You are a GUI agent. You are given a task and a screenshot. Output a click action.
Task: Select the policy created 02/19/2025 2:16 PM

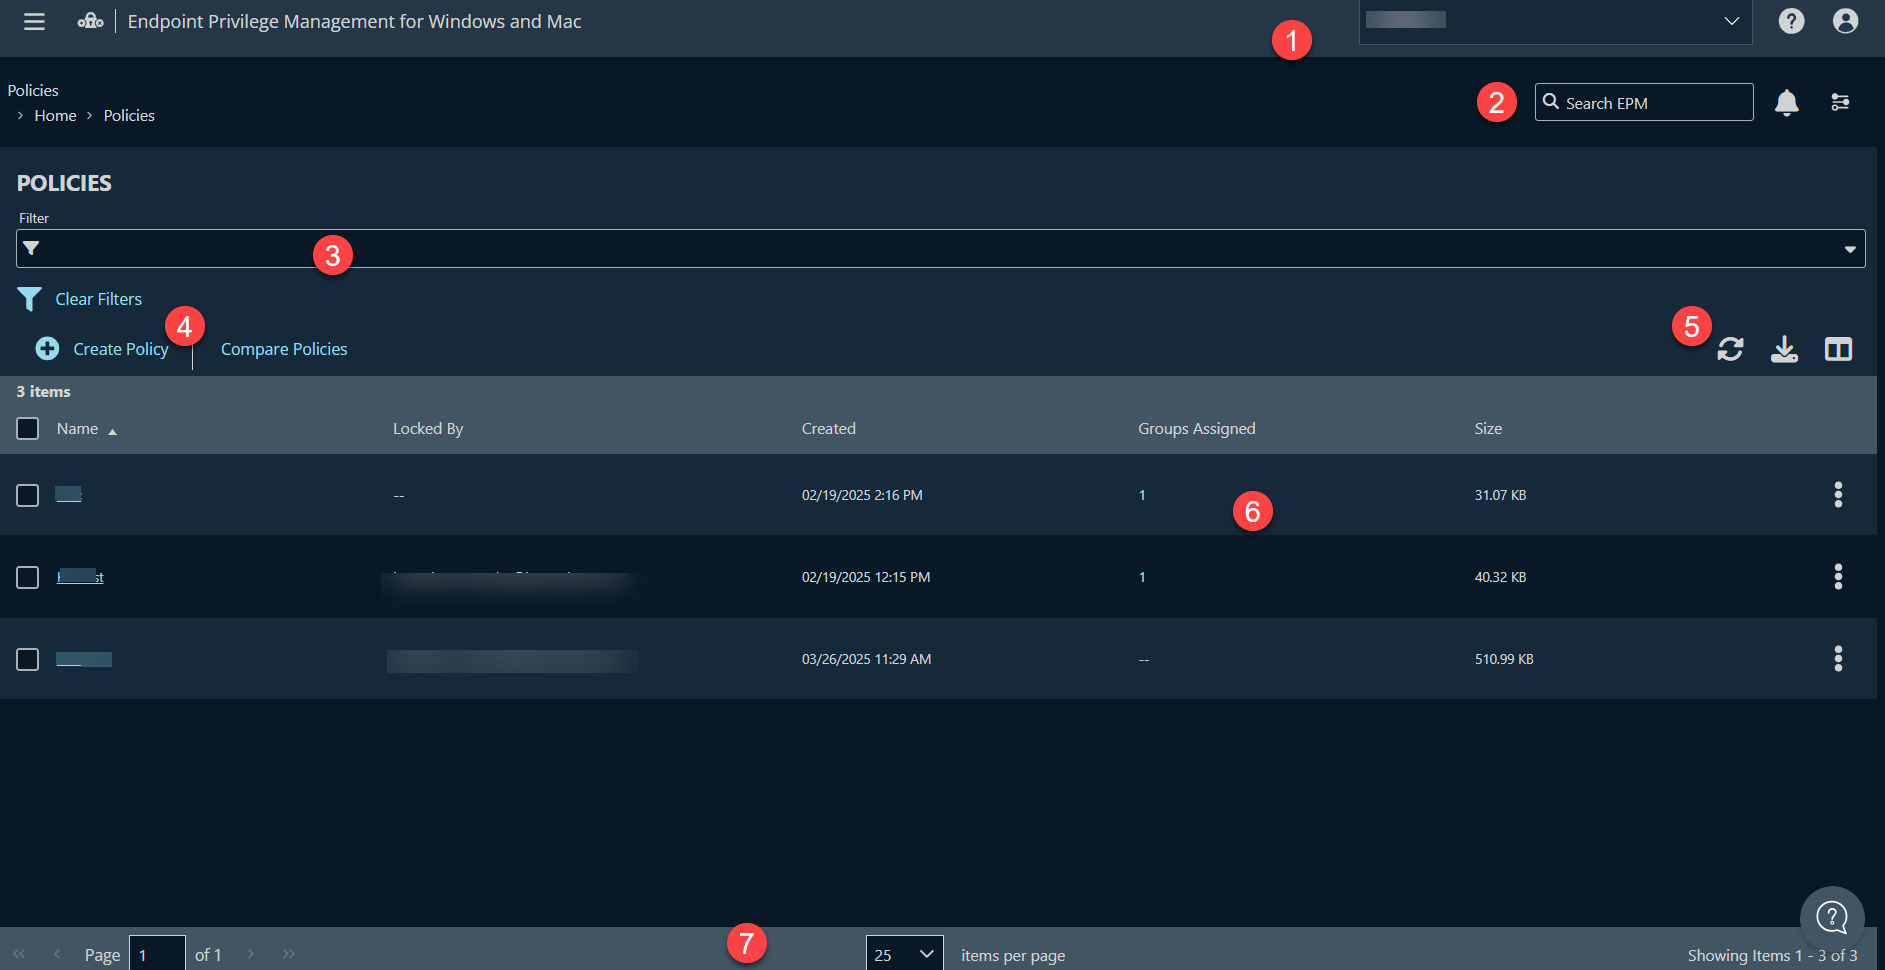click(28, 496)
